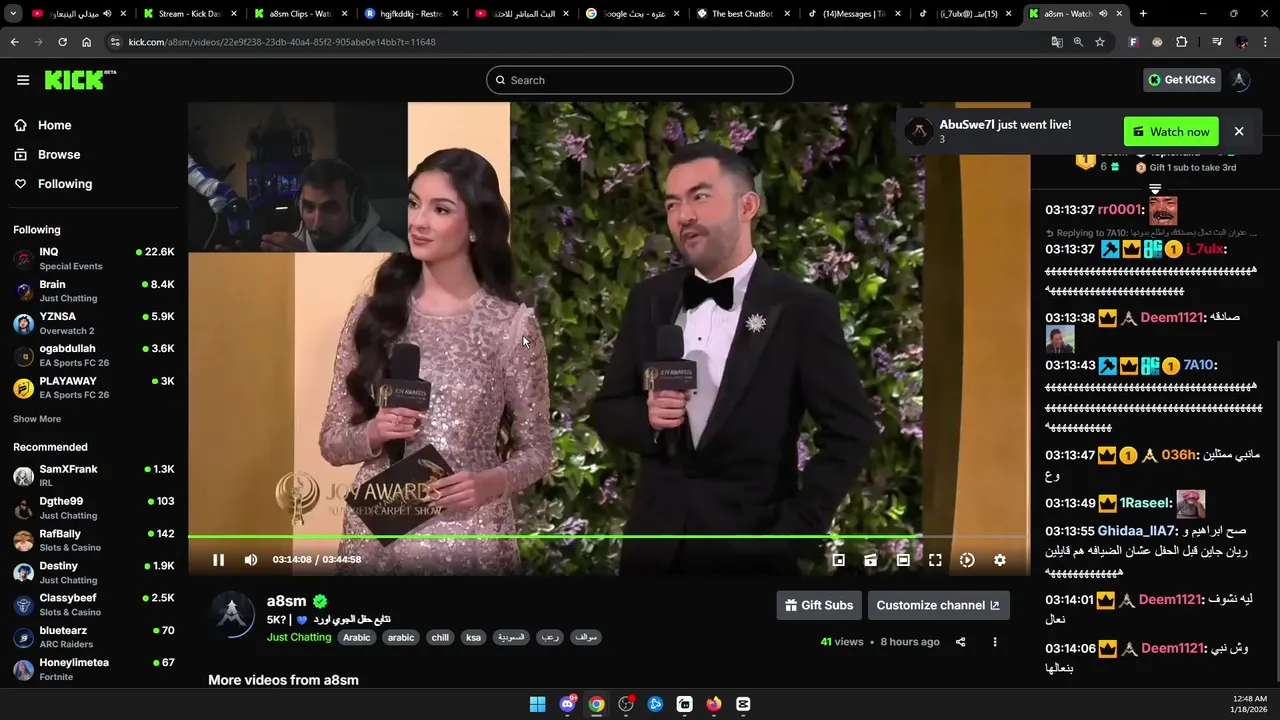Open video player settings gear

tap(1000, 560)
